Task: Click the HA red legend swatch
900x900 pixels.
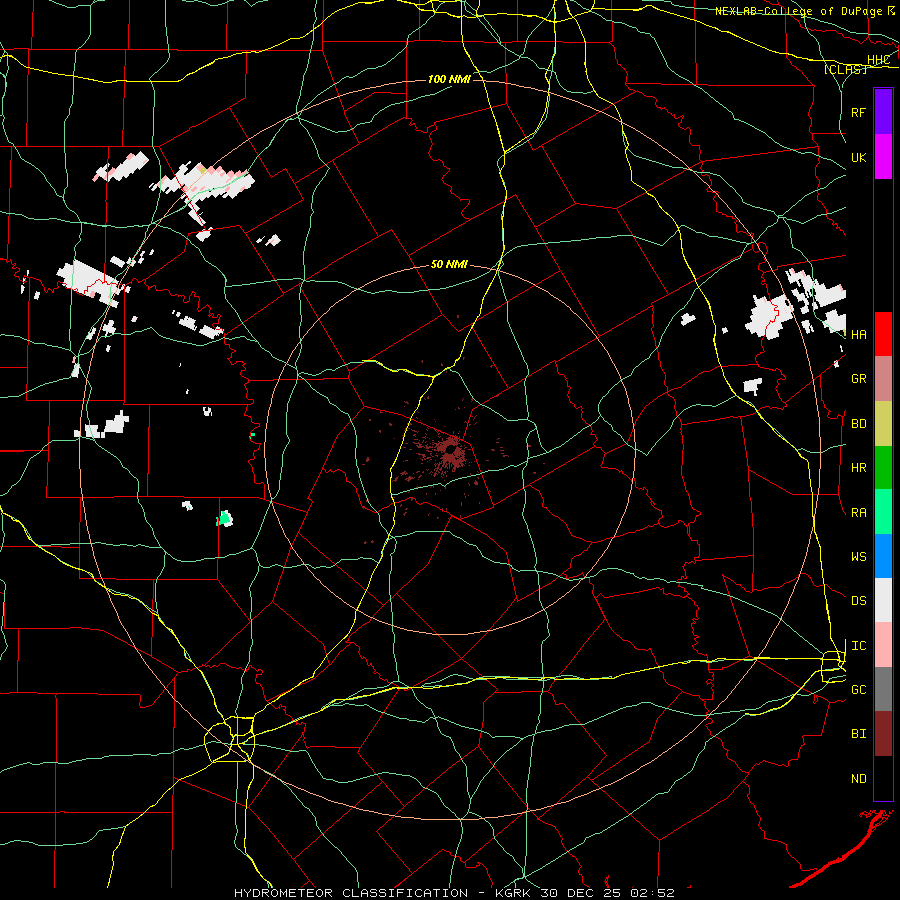Action: click(883, 334)
